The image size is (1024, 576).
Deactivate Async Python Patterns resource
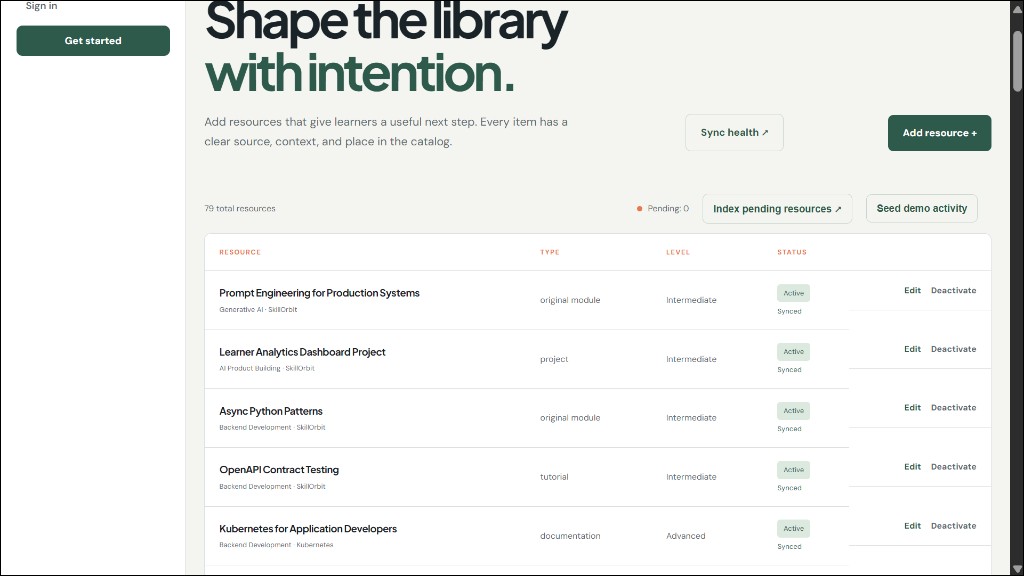click(953, 408)
